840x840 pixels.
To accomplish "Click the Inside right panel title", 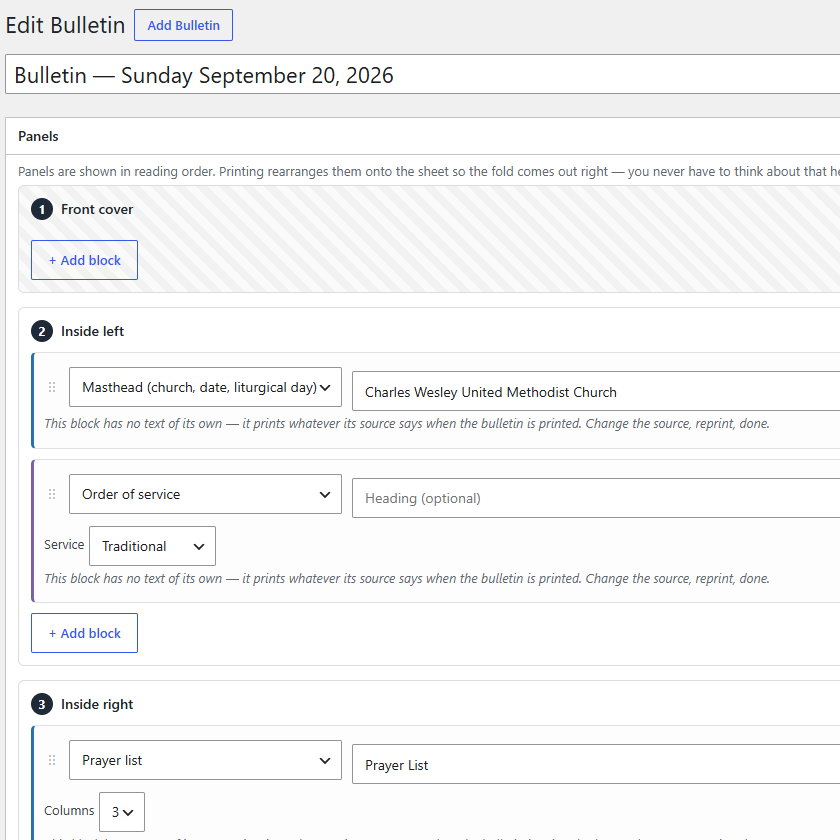I will pyautogui.click(x=97, y=704).
